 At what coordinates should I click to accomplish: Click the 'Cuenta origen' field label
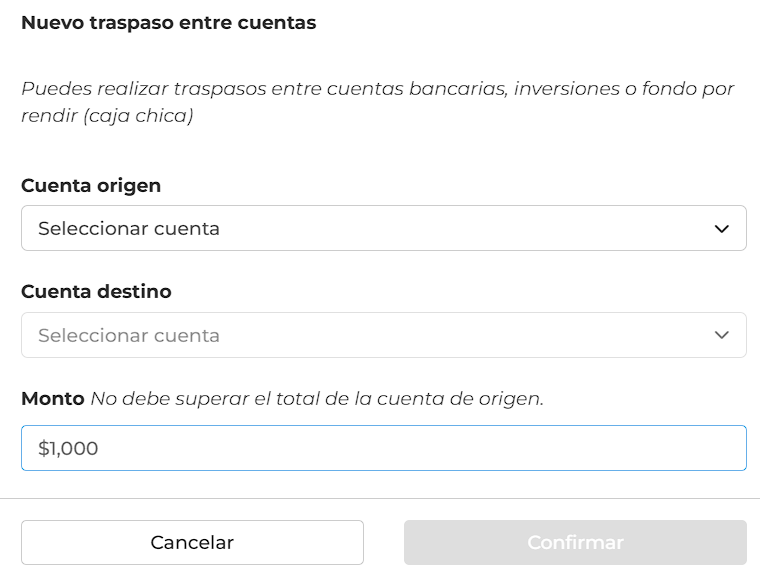pyautogui.click(x=91, y=186)
